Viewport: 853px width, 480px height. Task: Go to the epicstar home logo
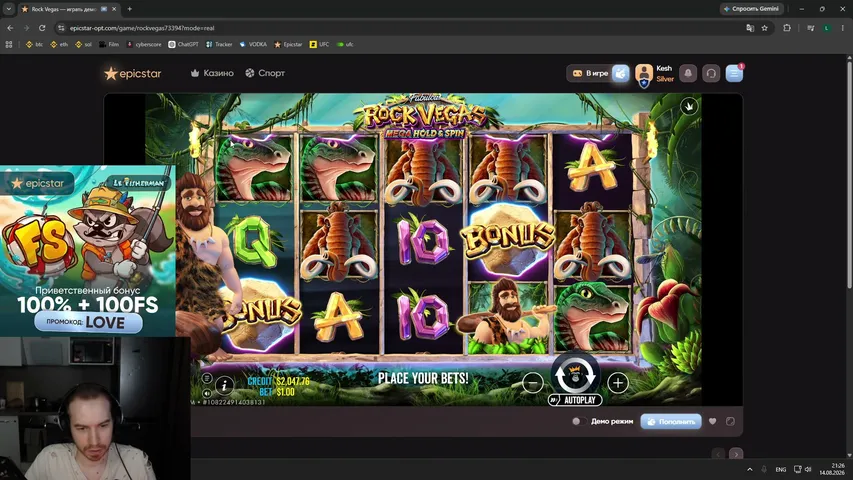tap(133, 73)
